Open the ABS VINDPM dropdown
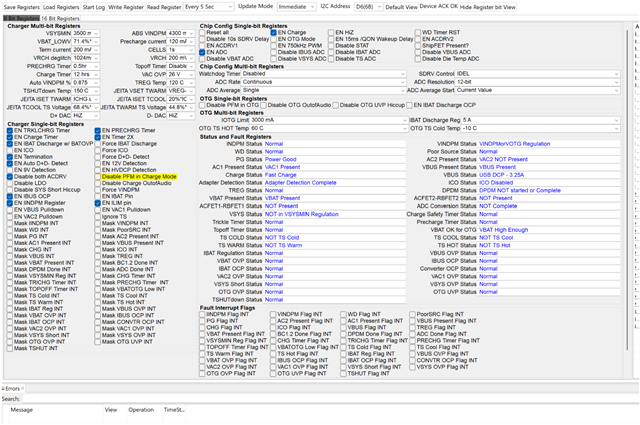 pyautogui.click(x=181, y=33)
